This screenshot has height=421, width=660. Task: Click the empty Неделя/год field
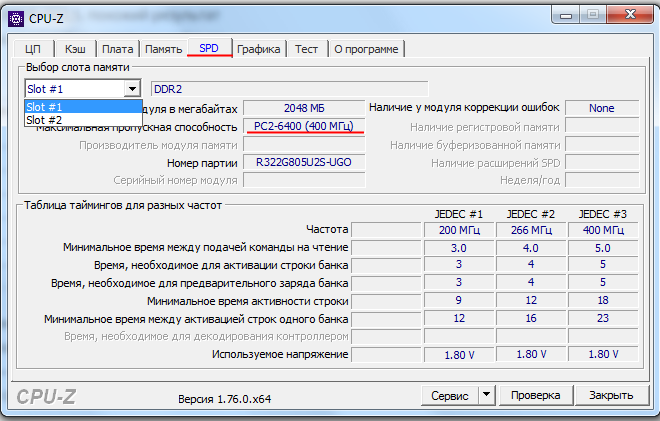point(602,180)
